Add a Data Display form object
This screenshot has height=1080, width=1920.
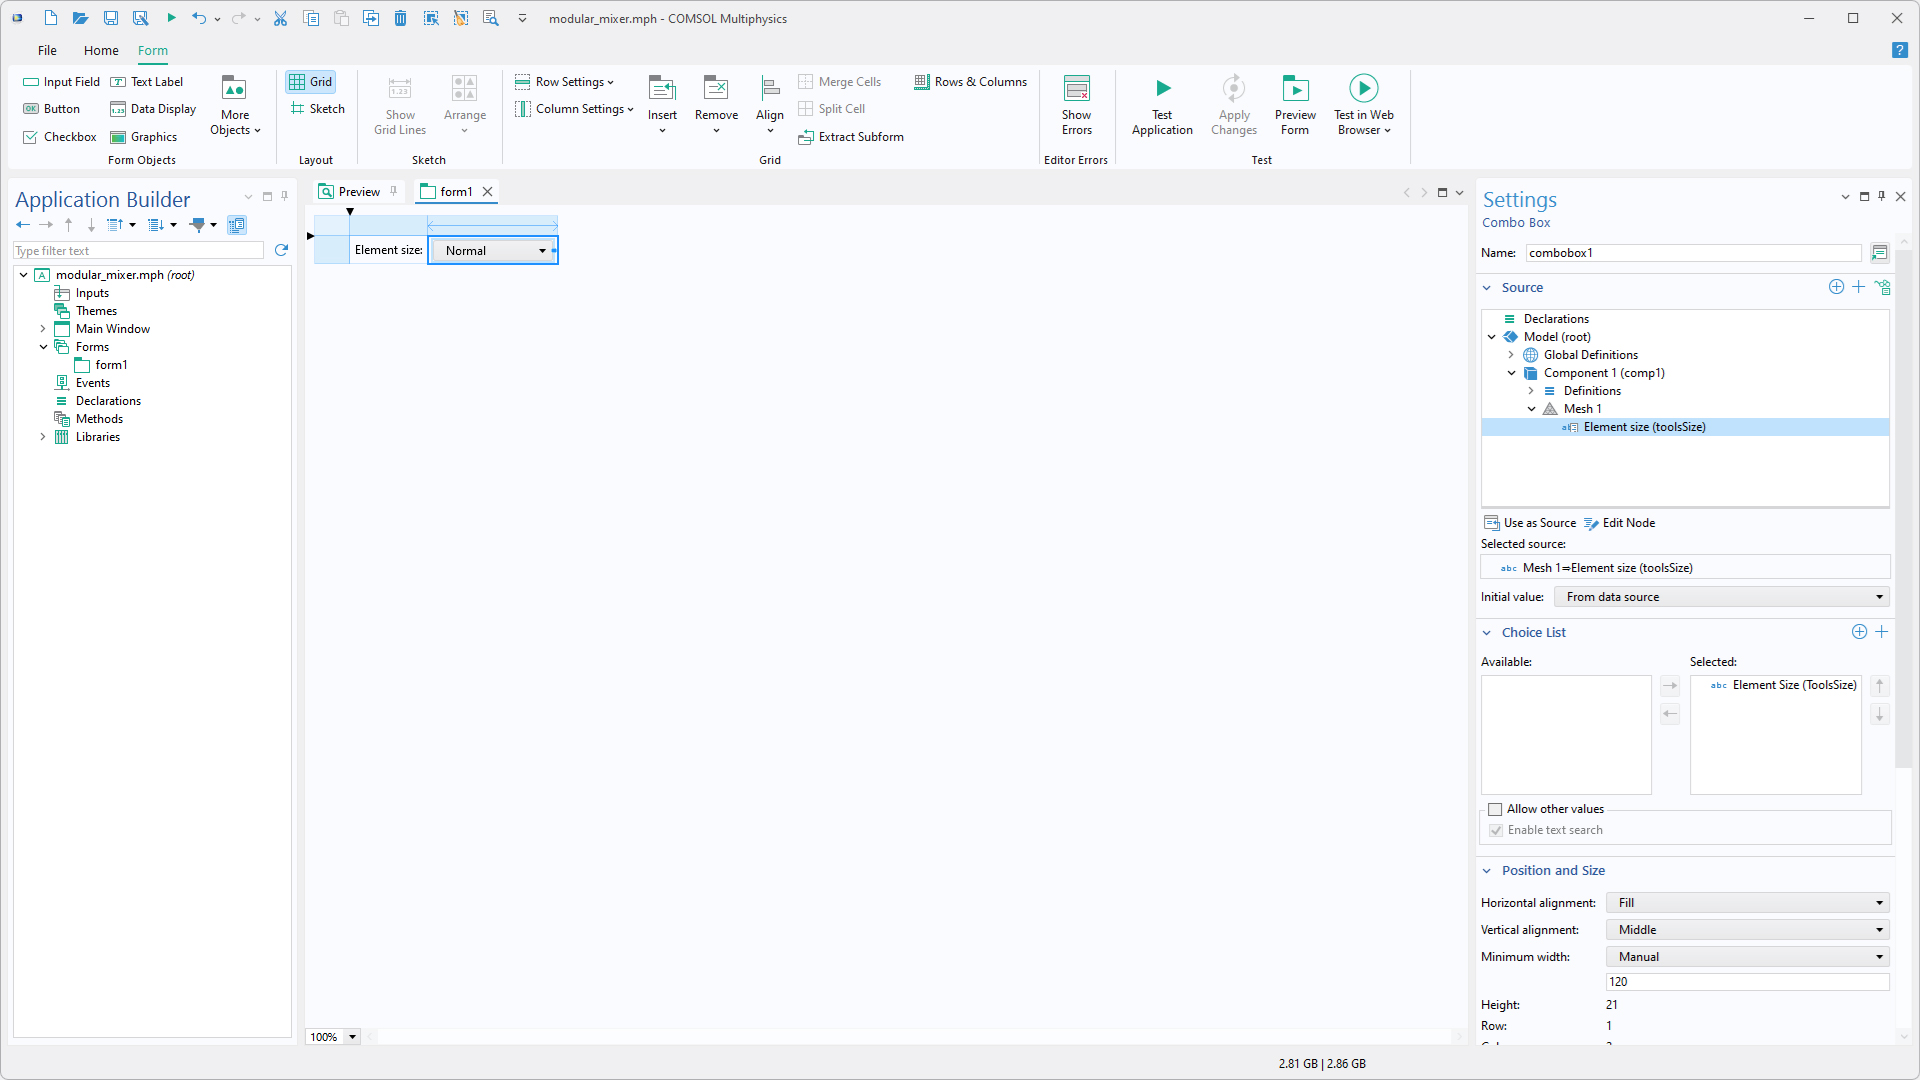[153, 109]
